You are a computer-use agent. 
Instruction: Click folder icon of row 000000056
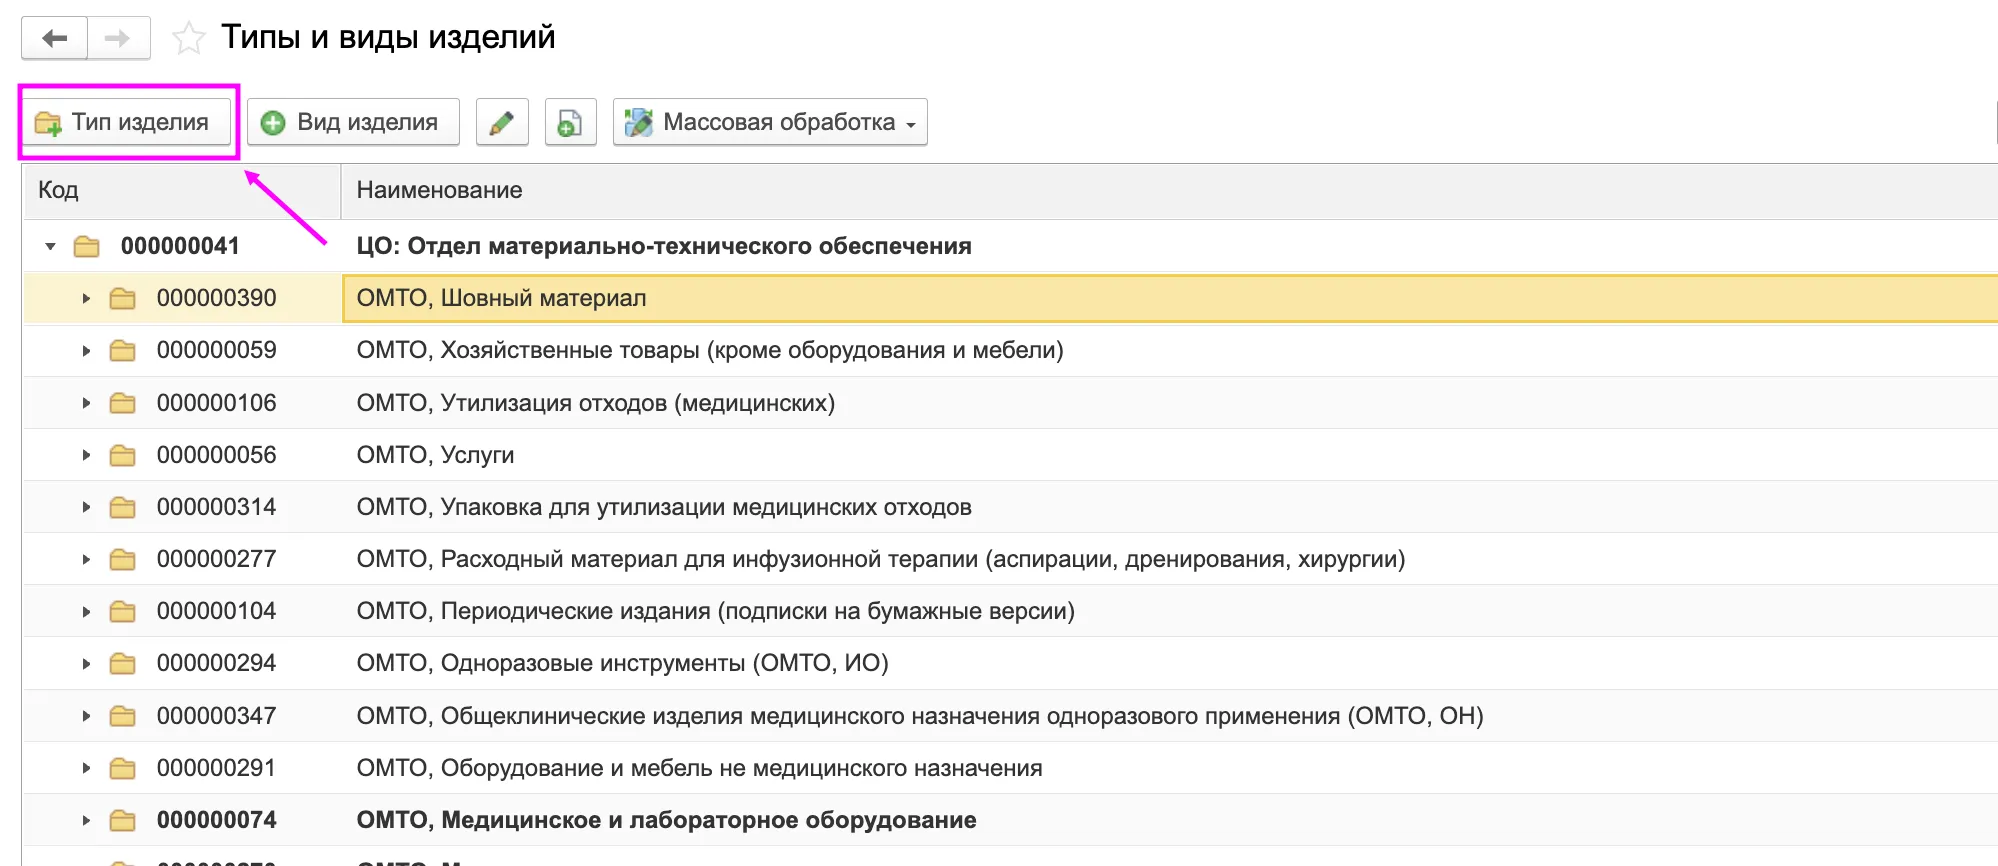pos(123,455)
